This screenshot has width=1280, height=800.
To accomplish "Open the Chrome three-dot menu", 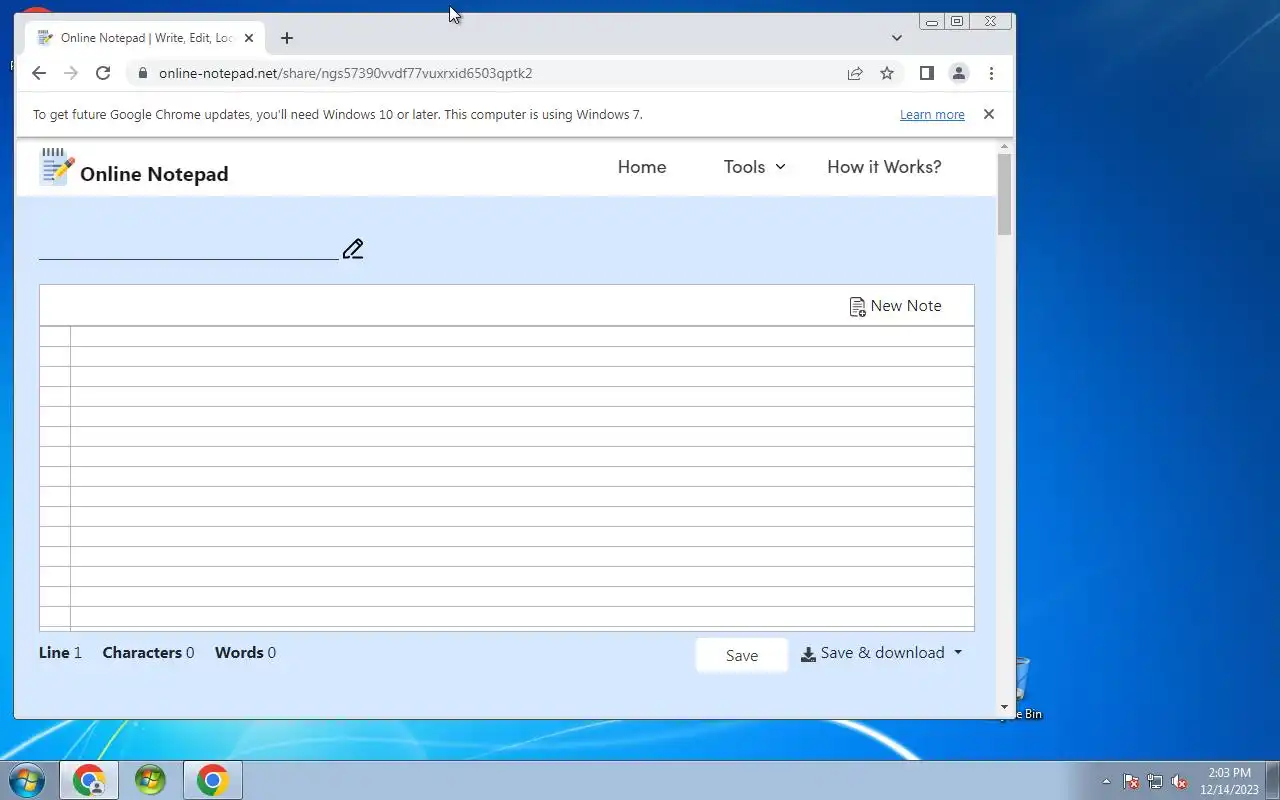I will 991,73.
